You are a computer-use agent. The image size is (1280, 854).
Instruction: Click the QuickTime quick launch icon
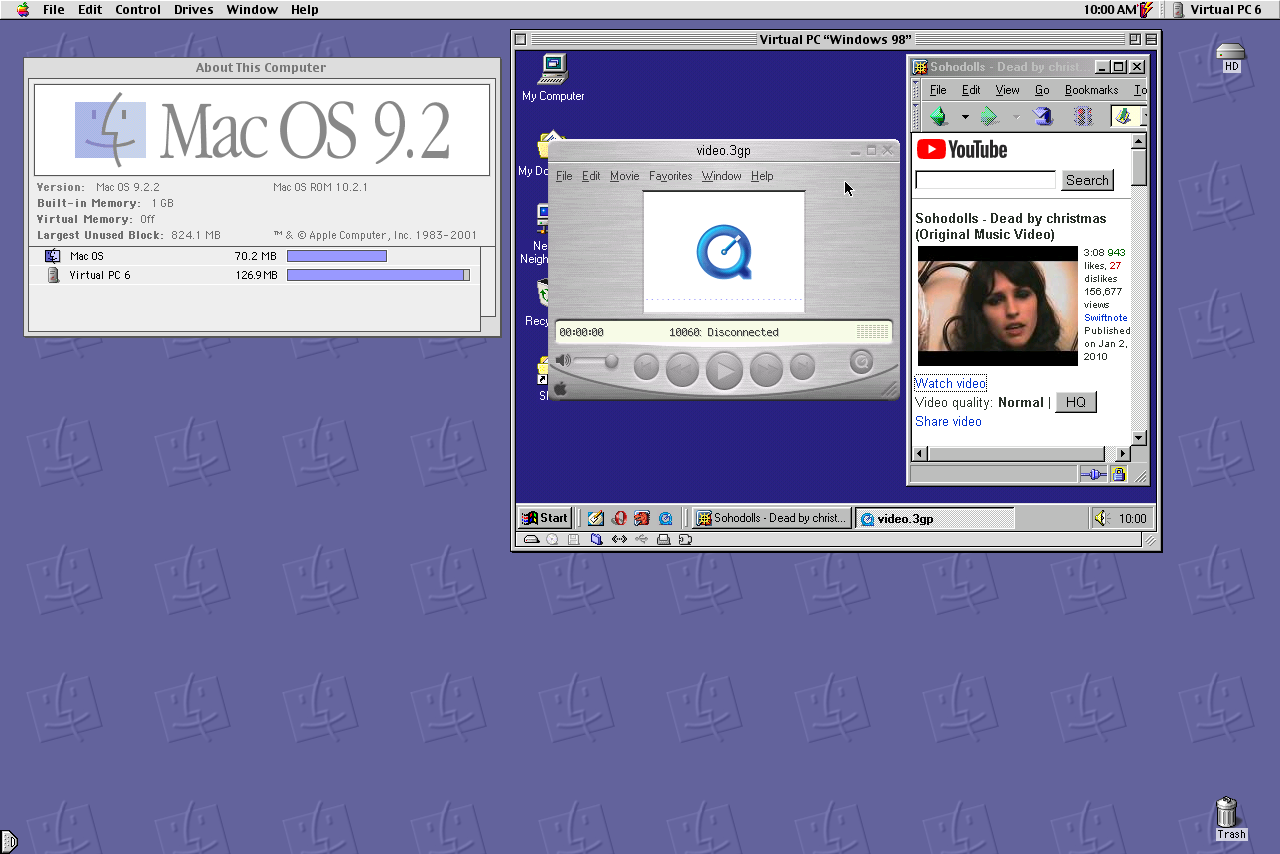pos(666,518)
